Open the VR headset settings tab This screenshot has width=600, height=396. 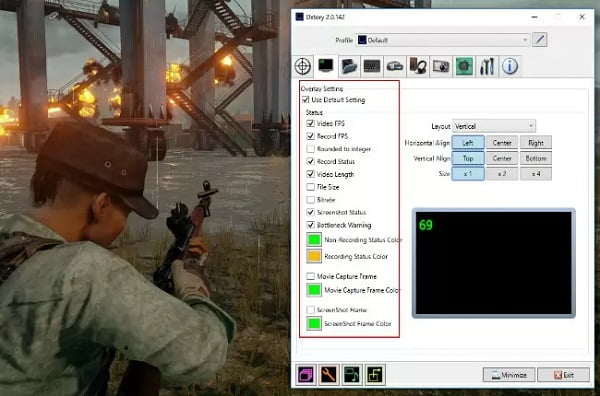coord(395,66)
